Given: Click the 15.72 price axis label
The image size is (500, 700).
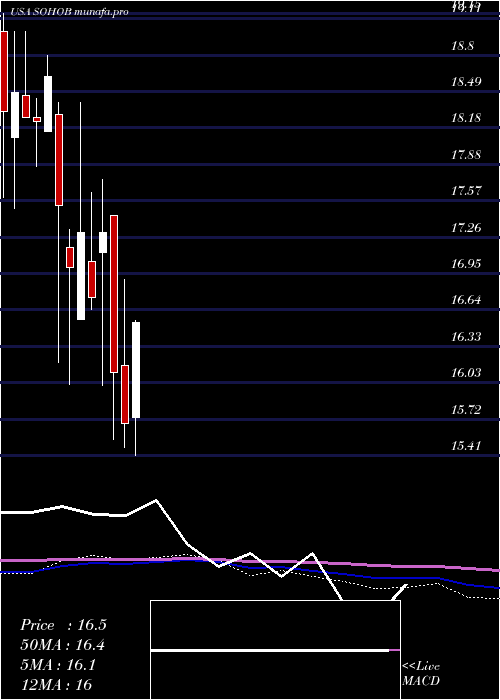Looking at the screenshot, I should 466,409.
